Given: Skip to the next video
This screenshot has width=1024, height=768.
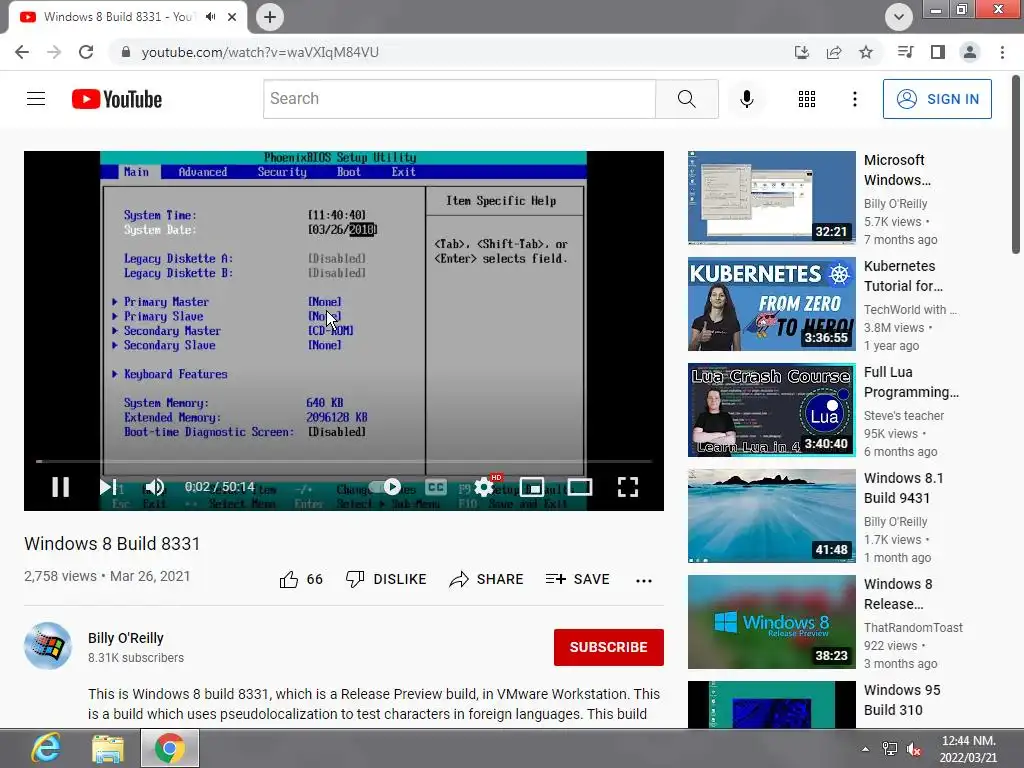Looking at the screenshot, I should 108,487.
